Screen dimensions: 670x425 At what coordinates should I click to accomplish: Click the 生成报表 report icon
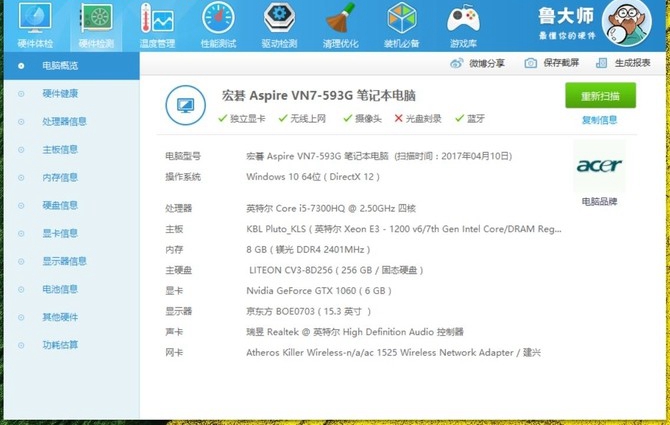pos(601,63)
